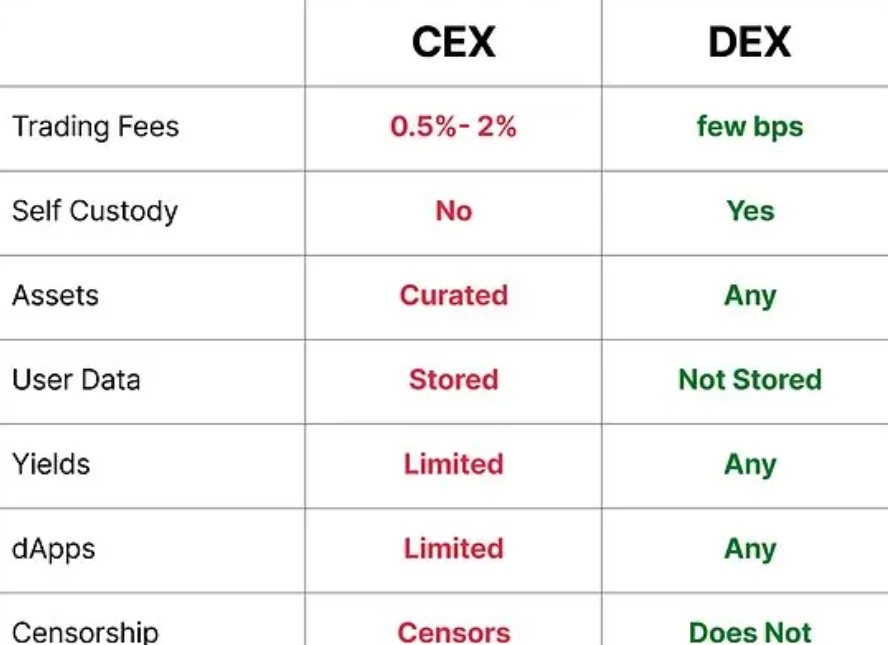Select the Yields row label

tap(51, 464)
